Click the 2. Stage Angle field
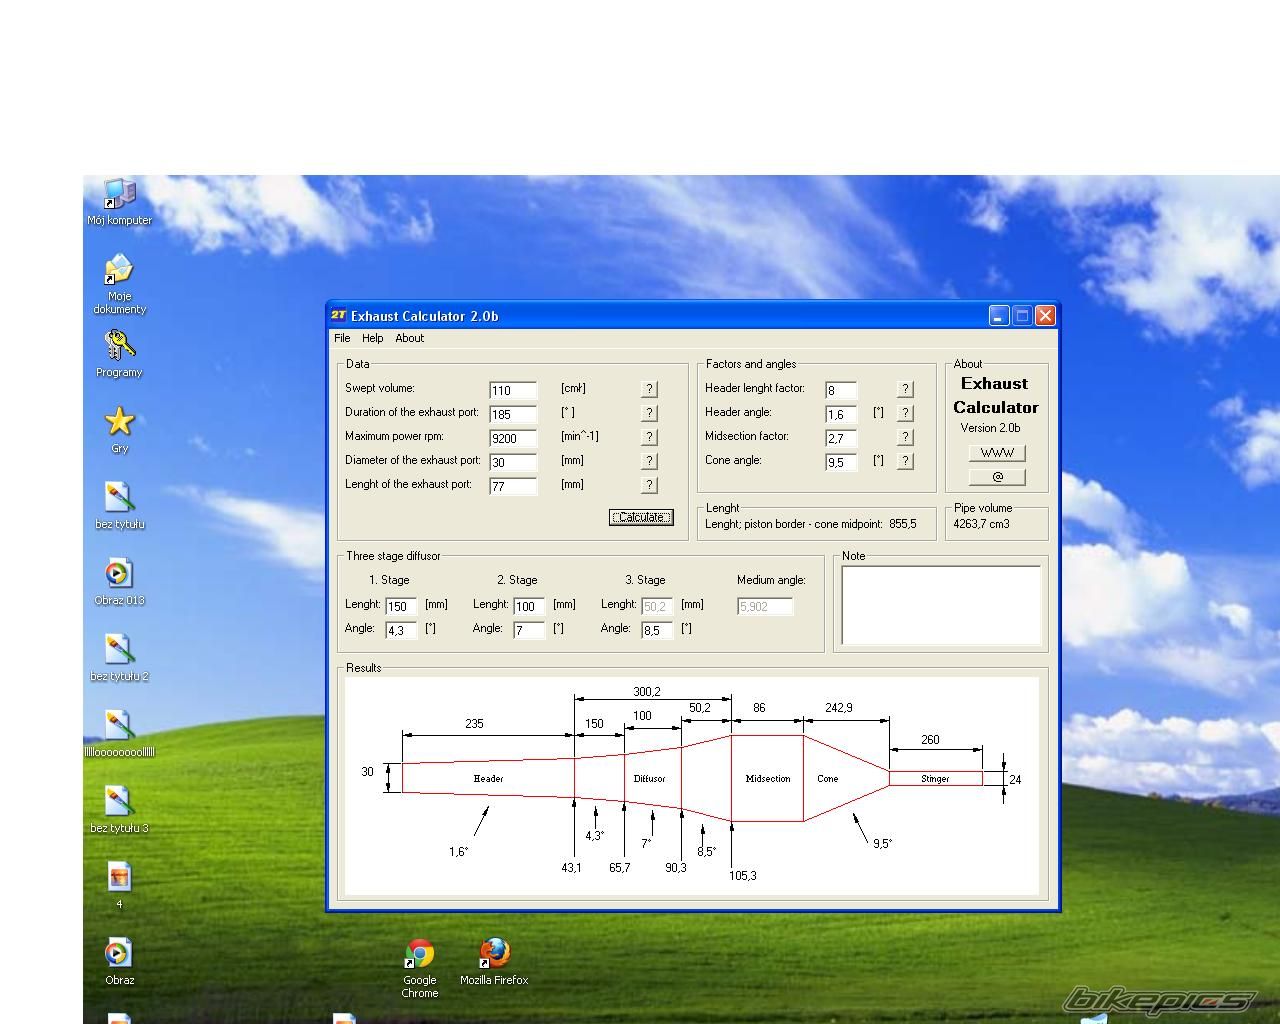1280x1024 pixels. (529, 630)
